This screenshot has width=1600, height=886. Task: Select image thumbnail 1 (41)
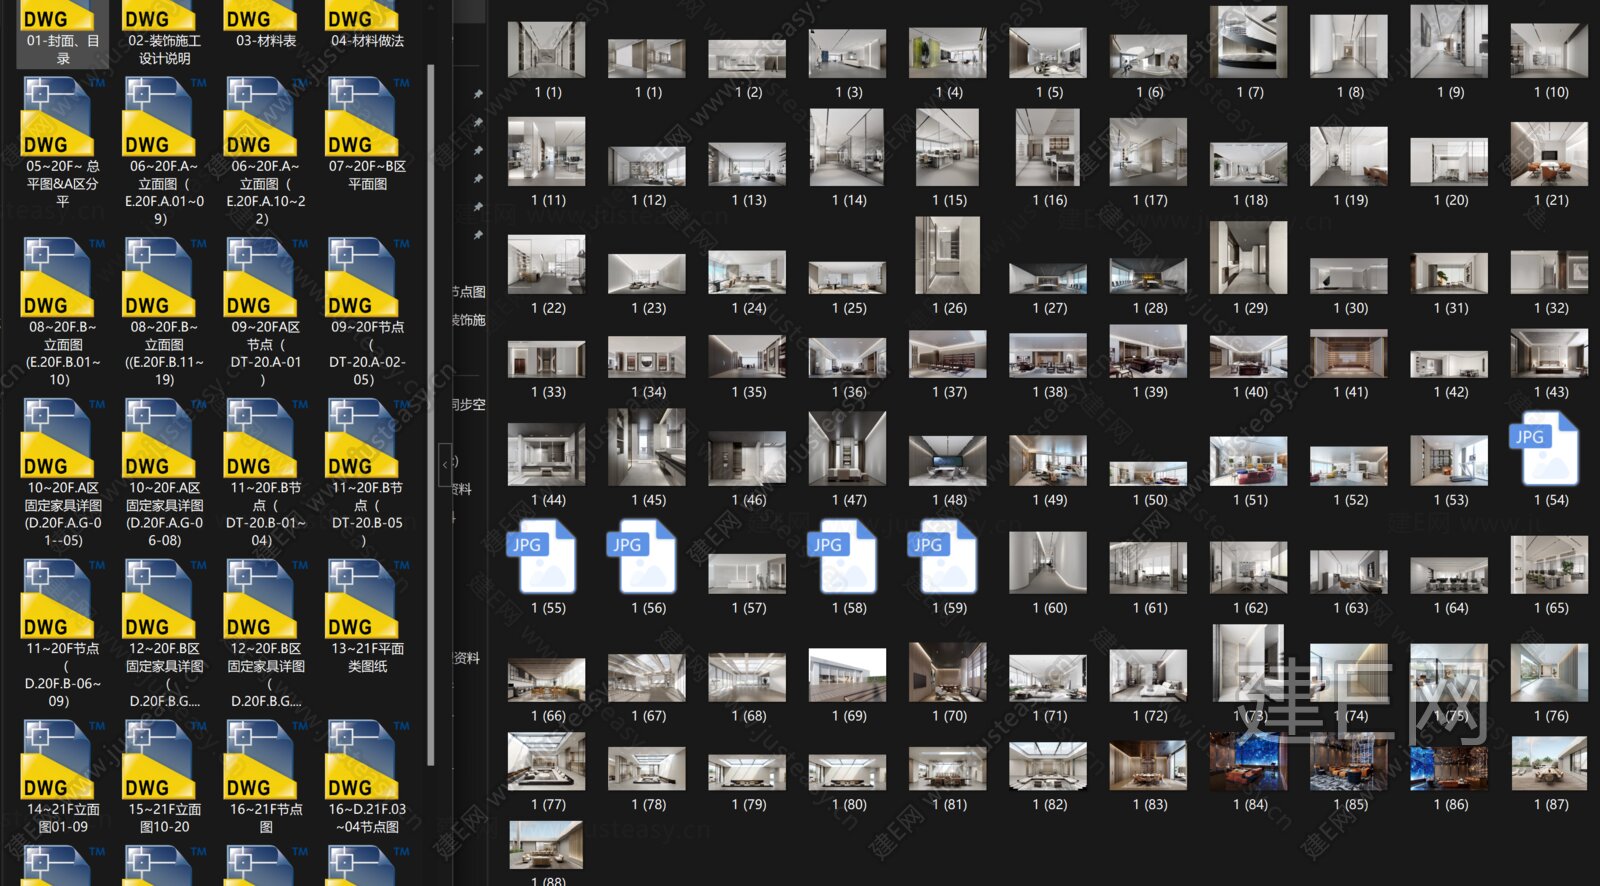click(x=1348, y=354)
